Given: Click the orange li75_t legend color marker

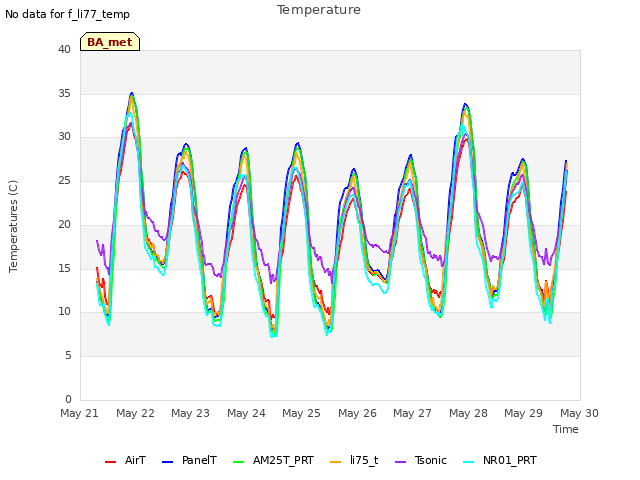Looking at the screenshot, I should 336,462.
